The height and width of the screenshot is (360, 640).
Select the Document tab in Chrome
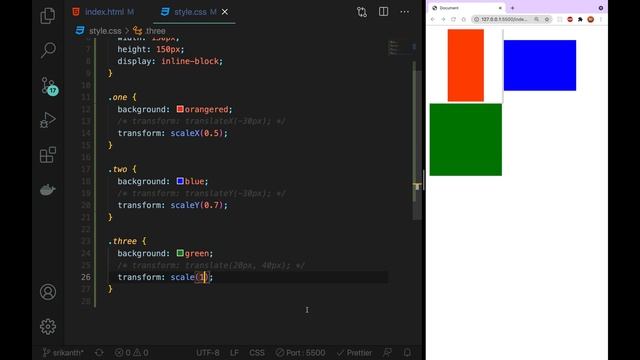tap(466, 8)
